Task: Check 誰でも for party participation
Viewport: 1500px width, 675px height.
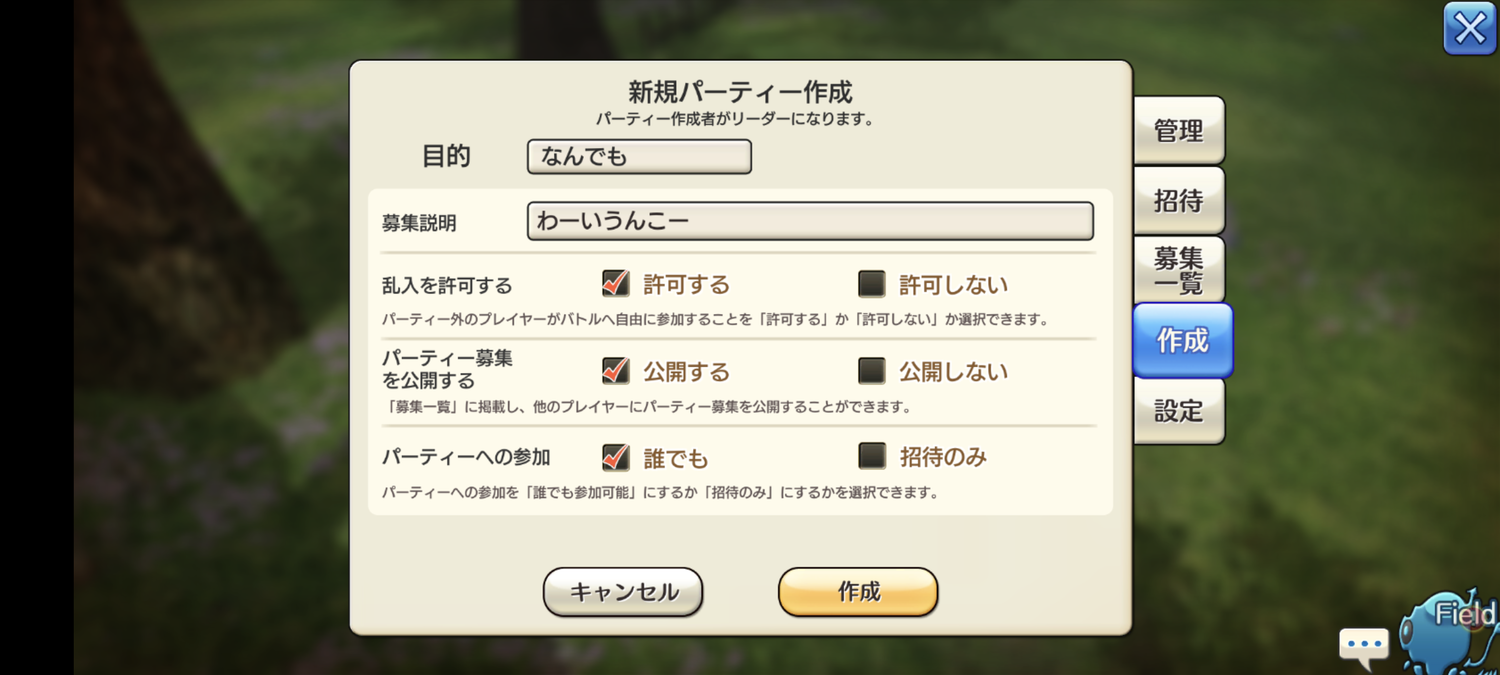Action: click(x=616, y=457)
